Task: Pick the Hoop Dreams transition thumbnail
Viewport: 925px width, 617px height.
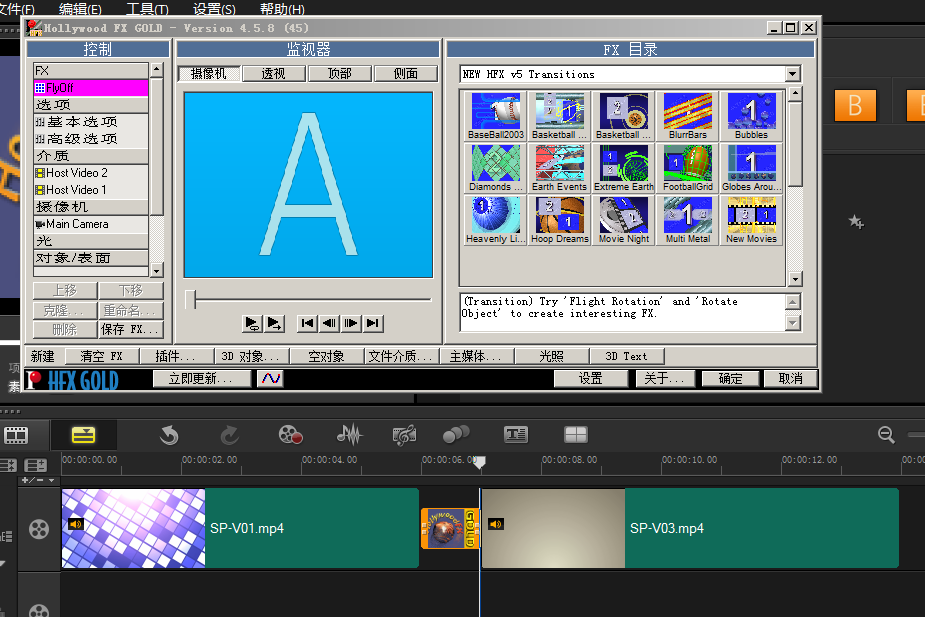Action: pos(559,220)
